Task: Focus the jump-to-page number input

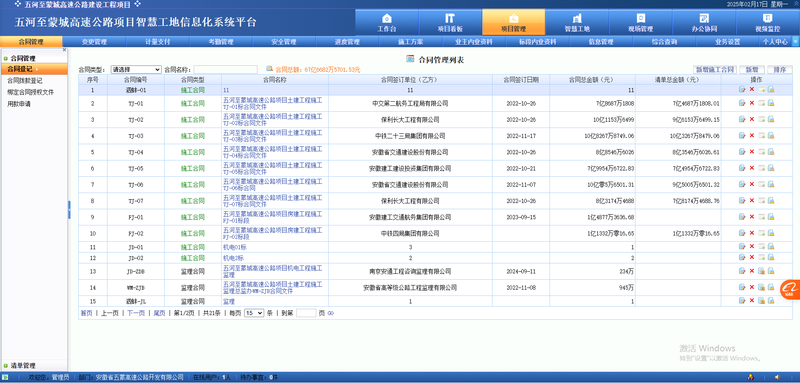Action: (x=306, y=313)
